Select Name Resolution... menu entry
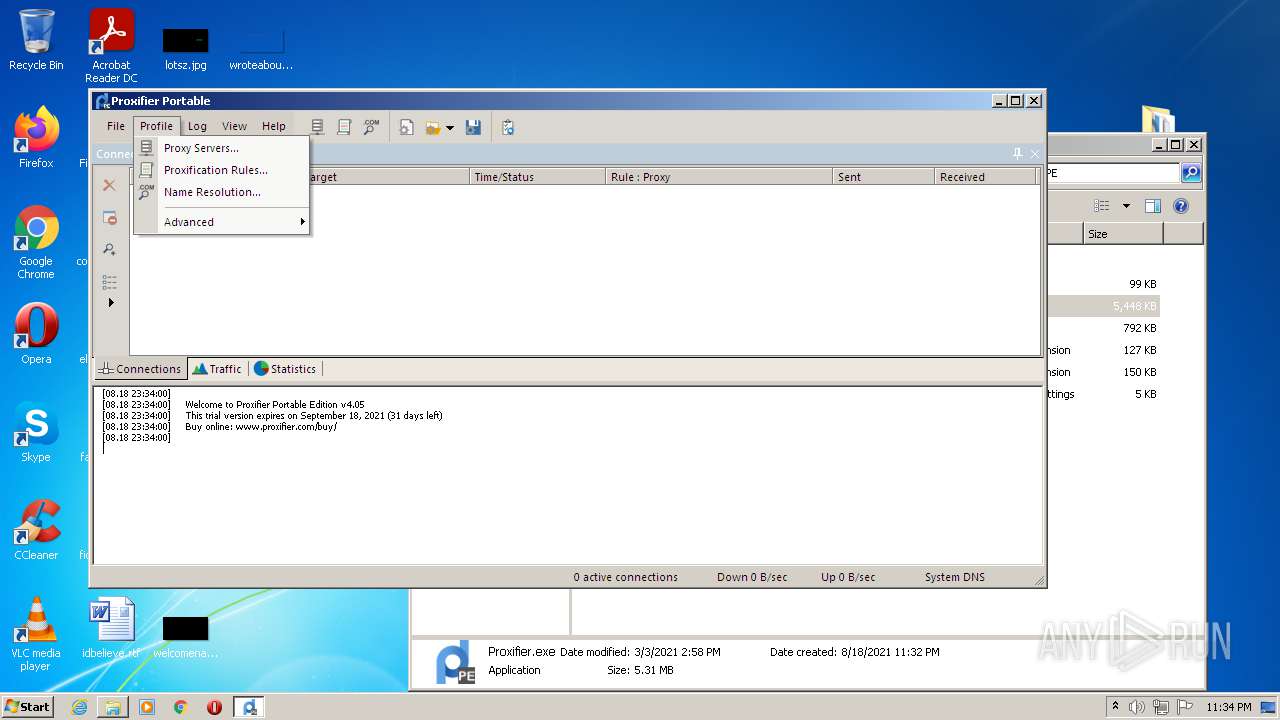This screenshot has width=1280, height=720. pos(221,192)
